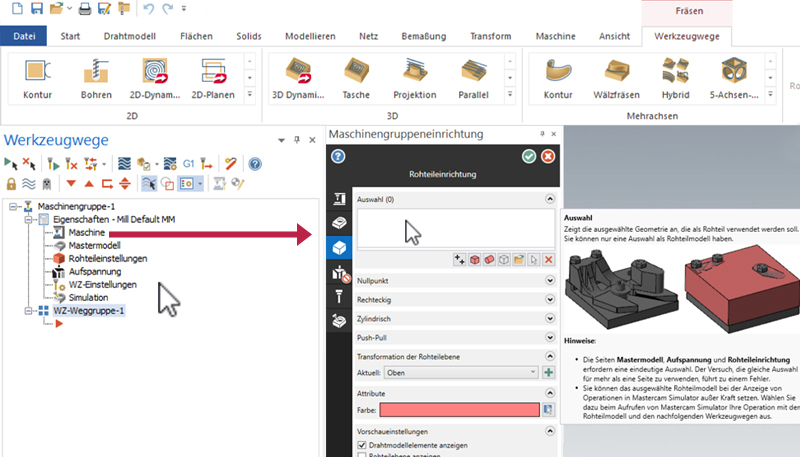Open the Datei menu tab

(24, 36)
